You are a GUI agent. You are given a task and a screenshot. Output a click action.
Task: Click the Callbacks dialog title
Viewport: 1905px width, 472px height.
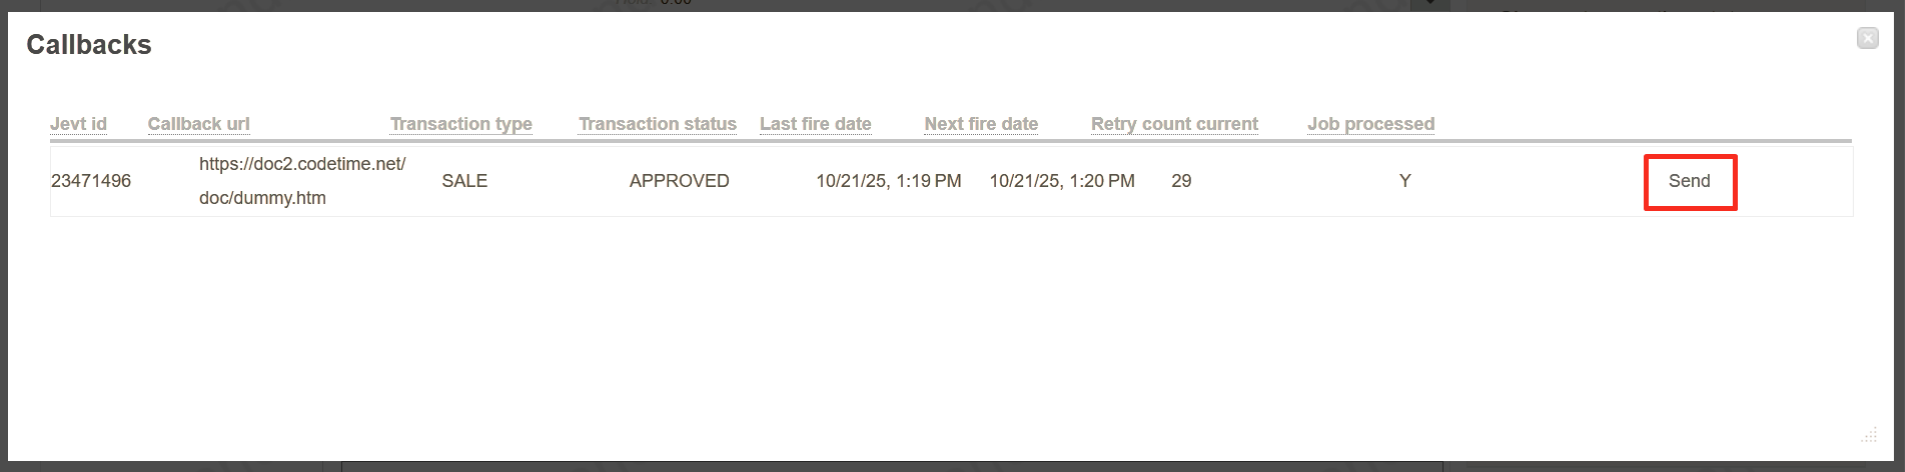pyautogui.click(x=89, y=45)
